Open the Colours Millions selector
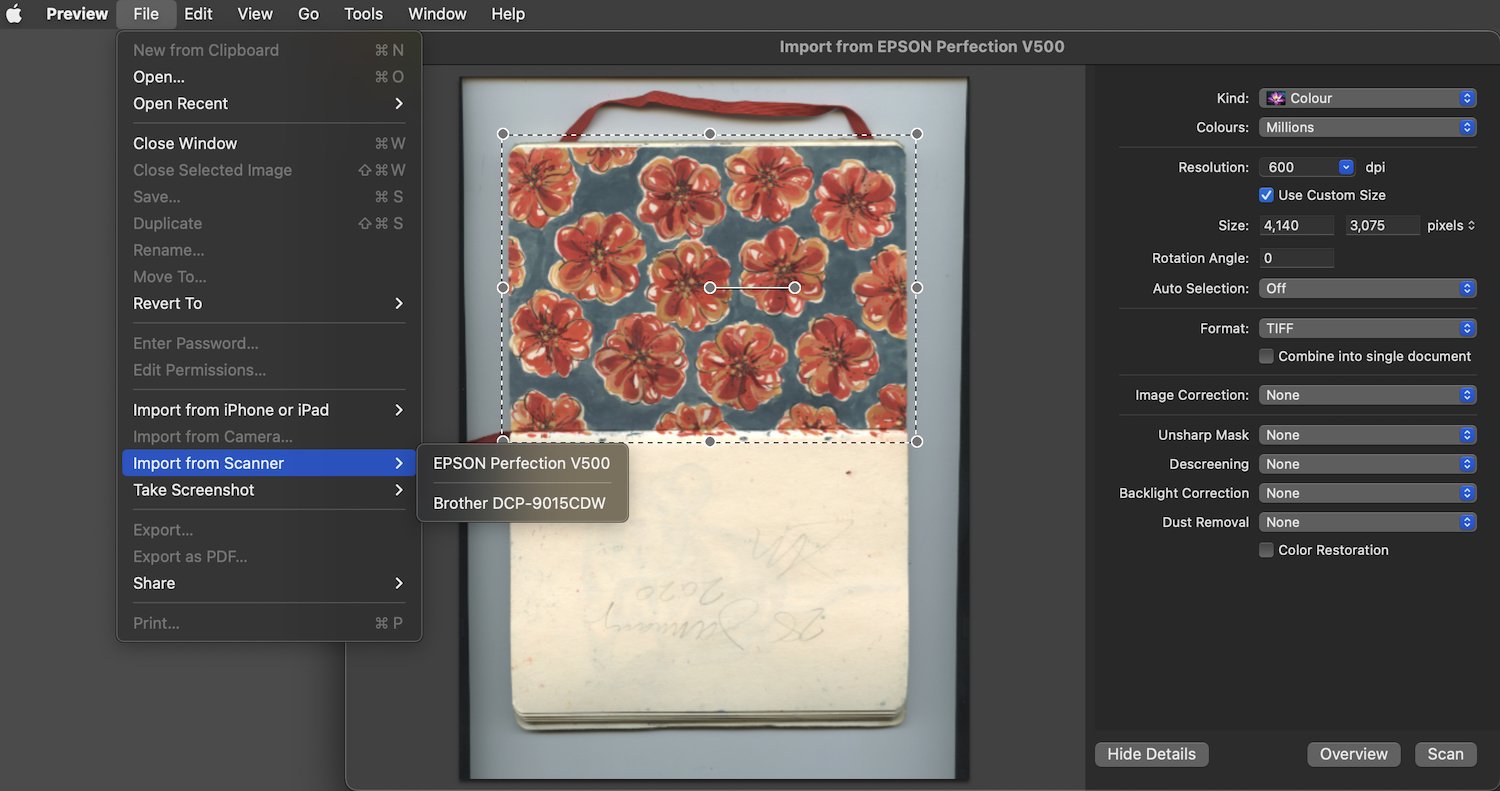The width and height of the screenshot is (1500, 791). (1367, 127)
